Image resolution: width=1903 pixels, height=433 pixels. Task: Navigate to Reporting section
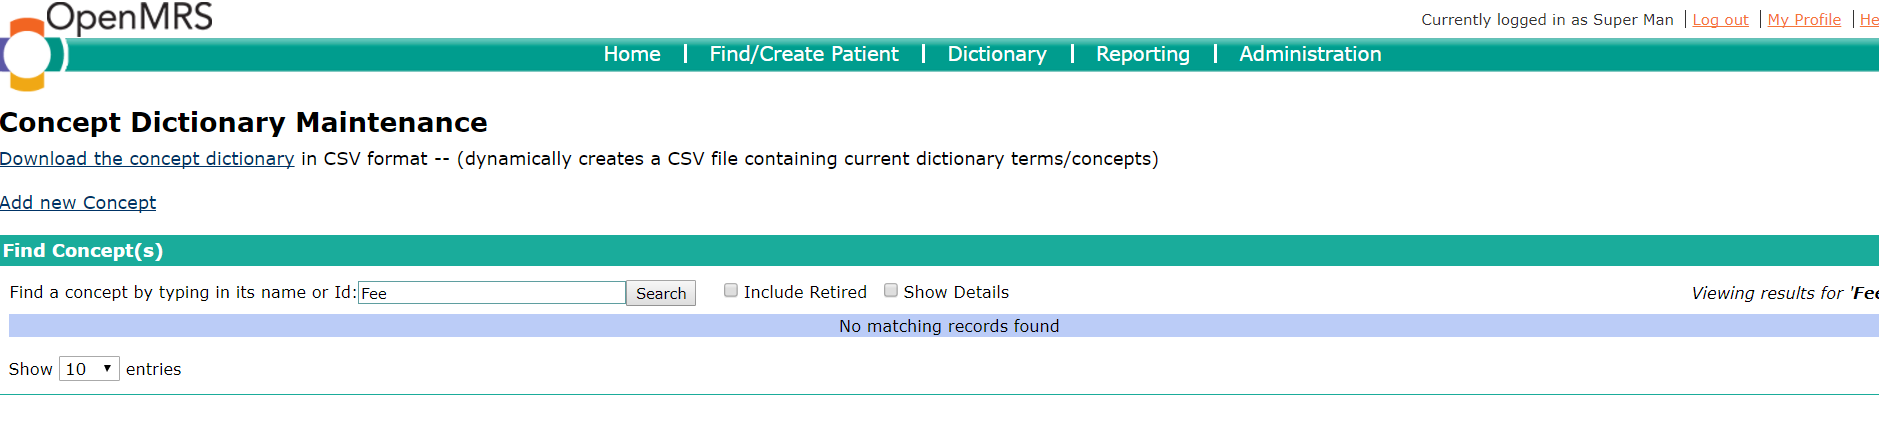pos(1143,54)
